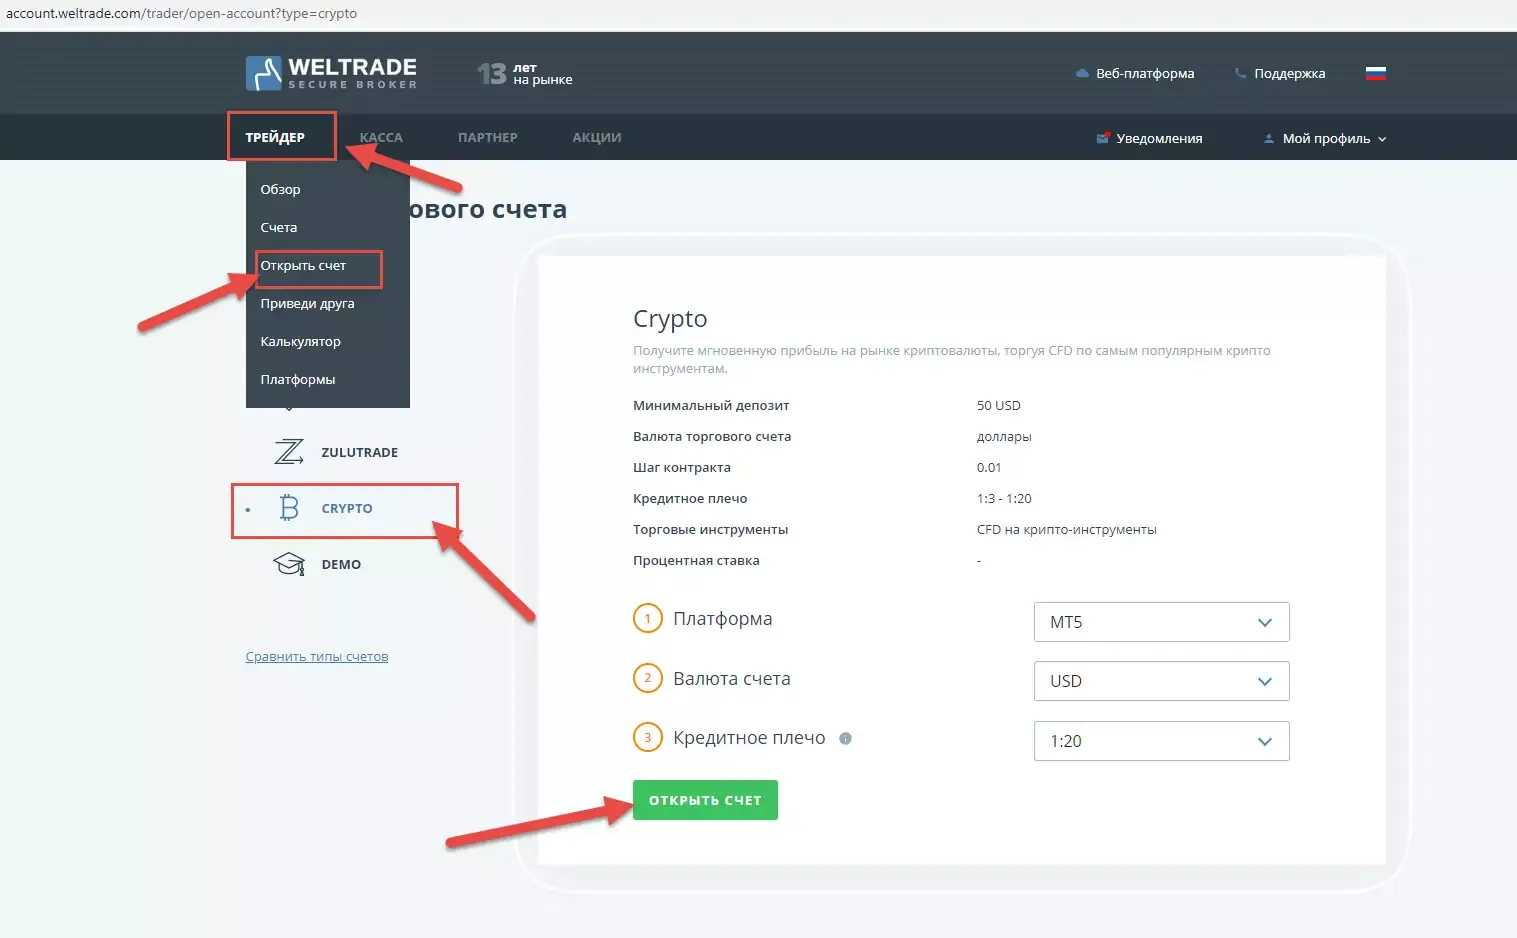
Task: Click the info icon next to Кредитное плечо
Action: pyautogui.click(x=845, y=738)
